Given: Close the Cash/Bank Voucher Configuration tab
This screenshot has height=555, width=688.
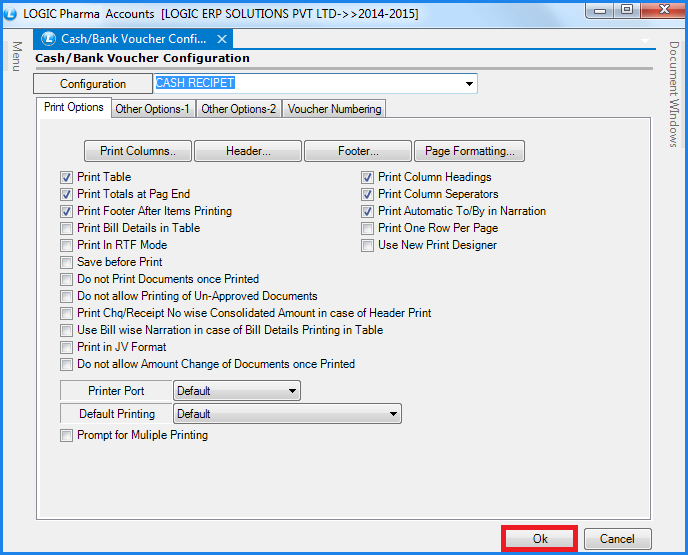Looking at the screenshot, I should pyautogui.click(x=222, y=39).
